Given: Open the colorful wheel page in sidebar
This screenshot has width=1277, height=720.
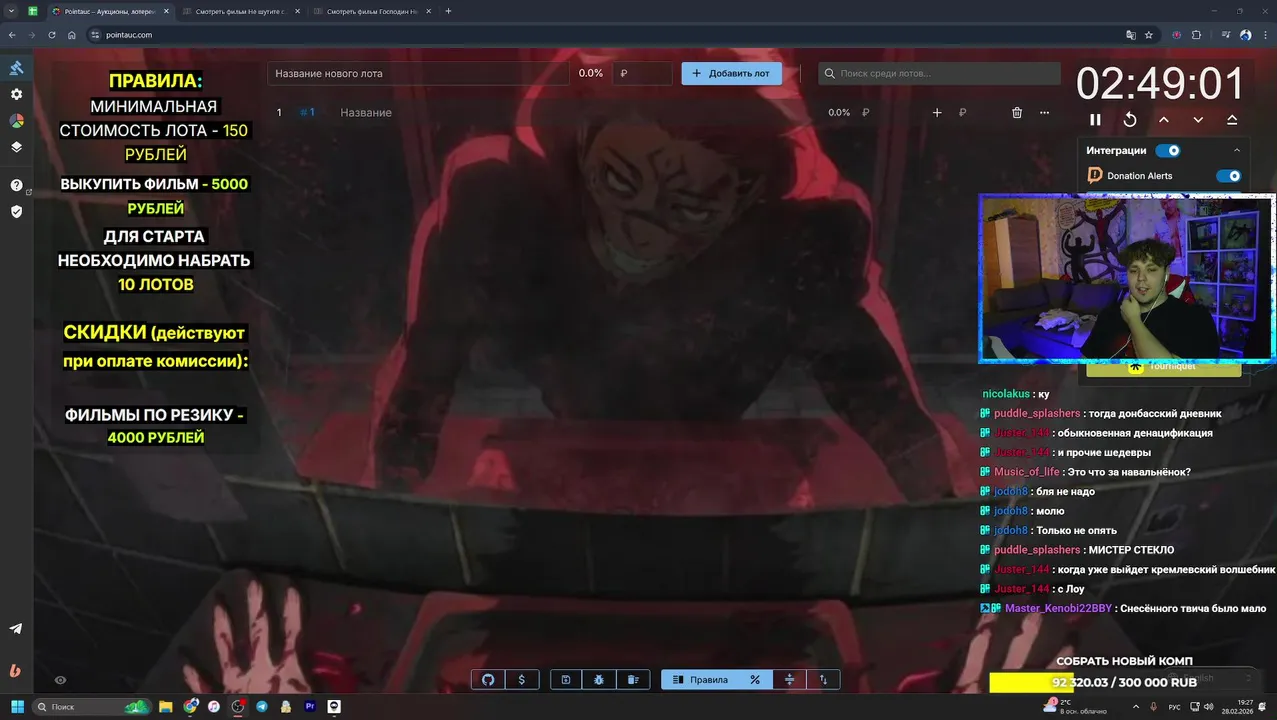Looking at the screenshot, I should [x=16, y=120].
